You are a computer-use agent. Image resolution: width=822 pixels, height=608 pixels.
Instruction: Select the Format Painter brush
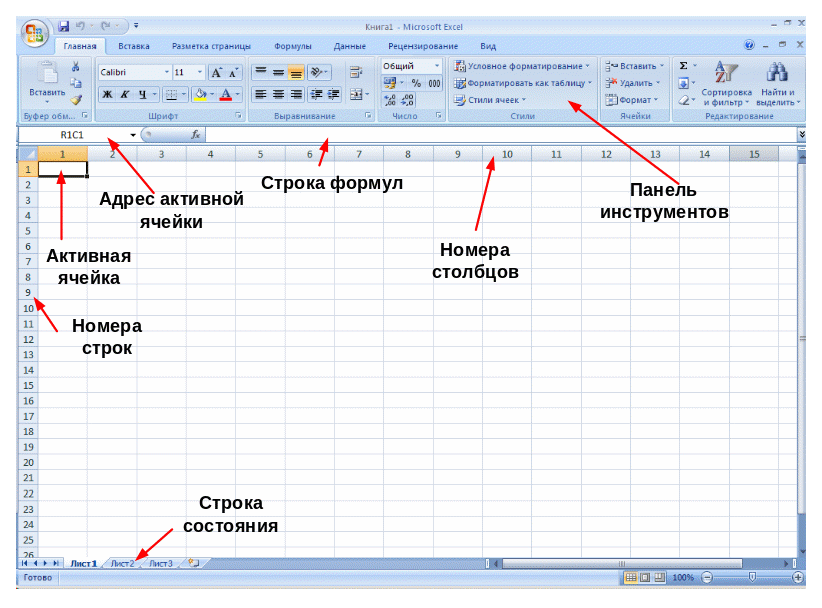(76, 100)
